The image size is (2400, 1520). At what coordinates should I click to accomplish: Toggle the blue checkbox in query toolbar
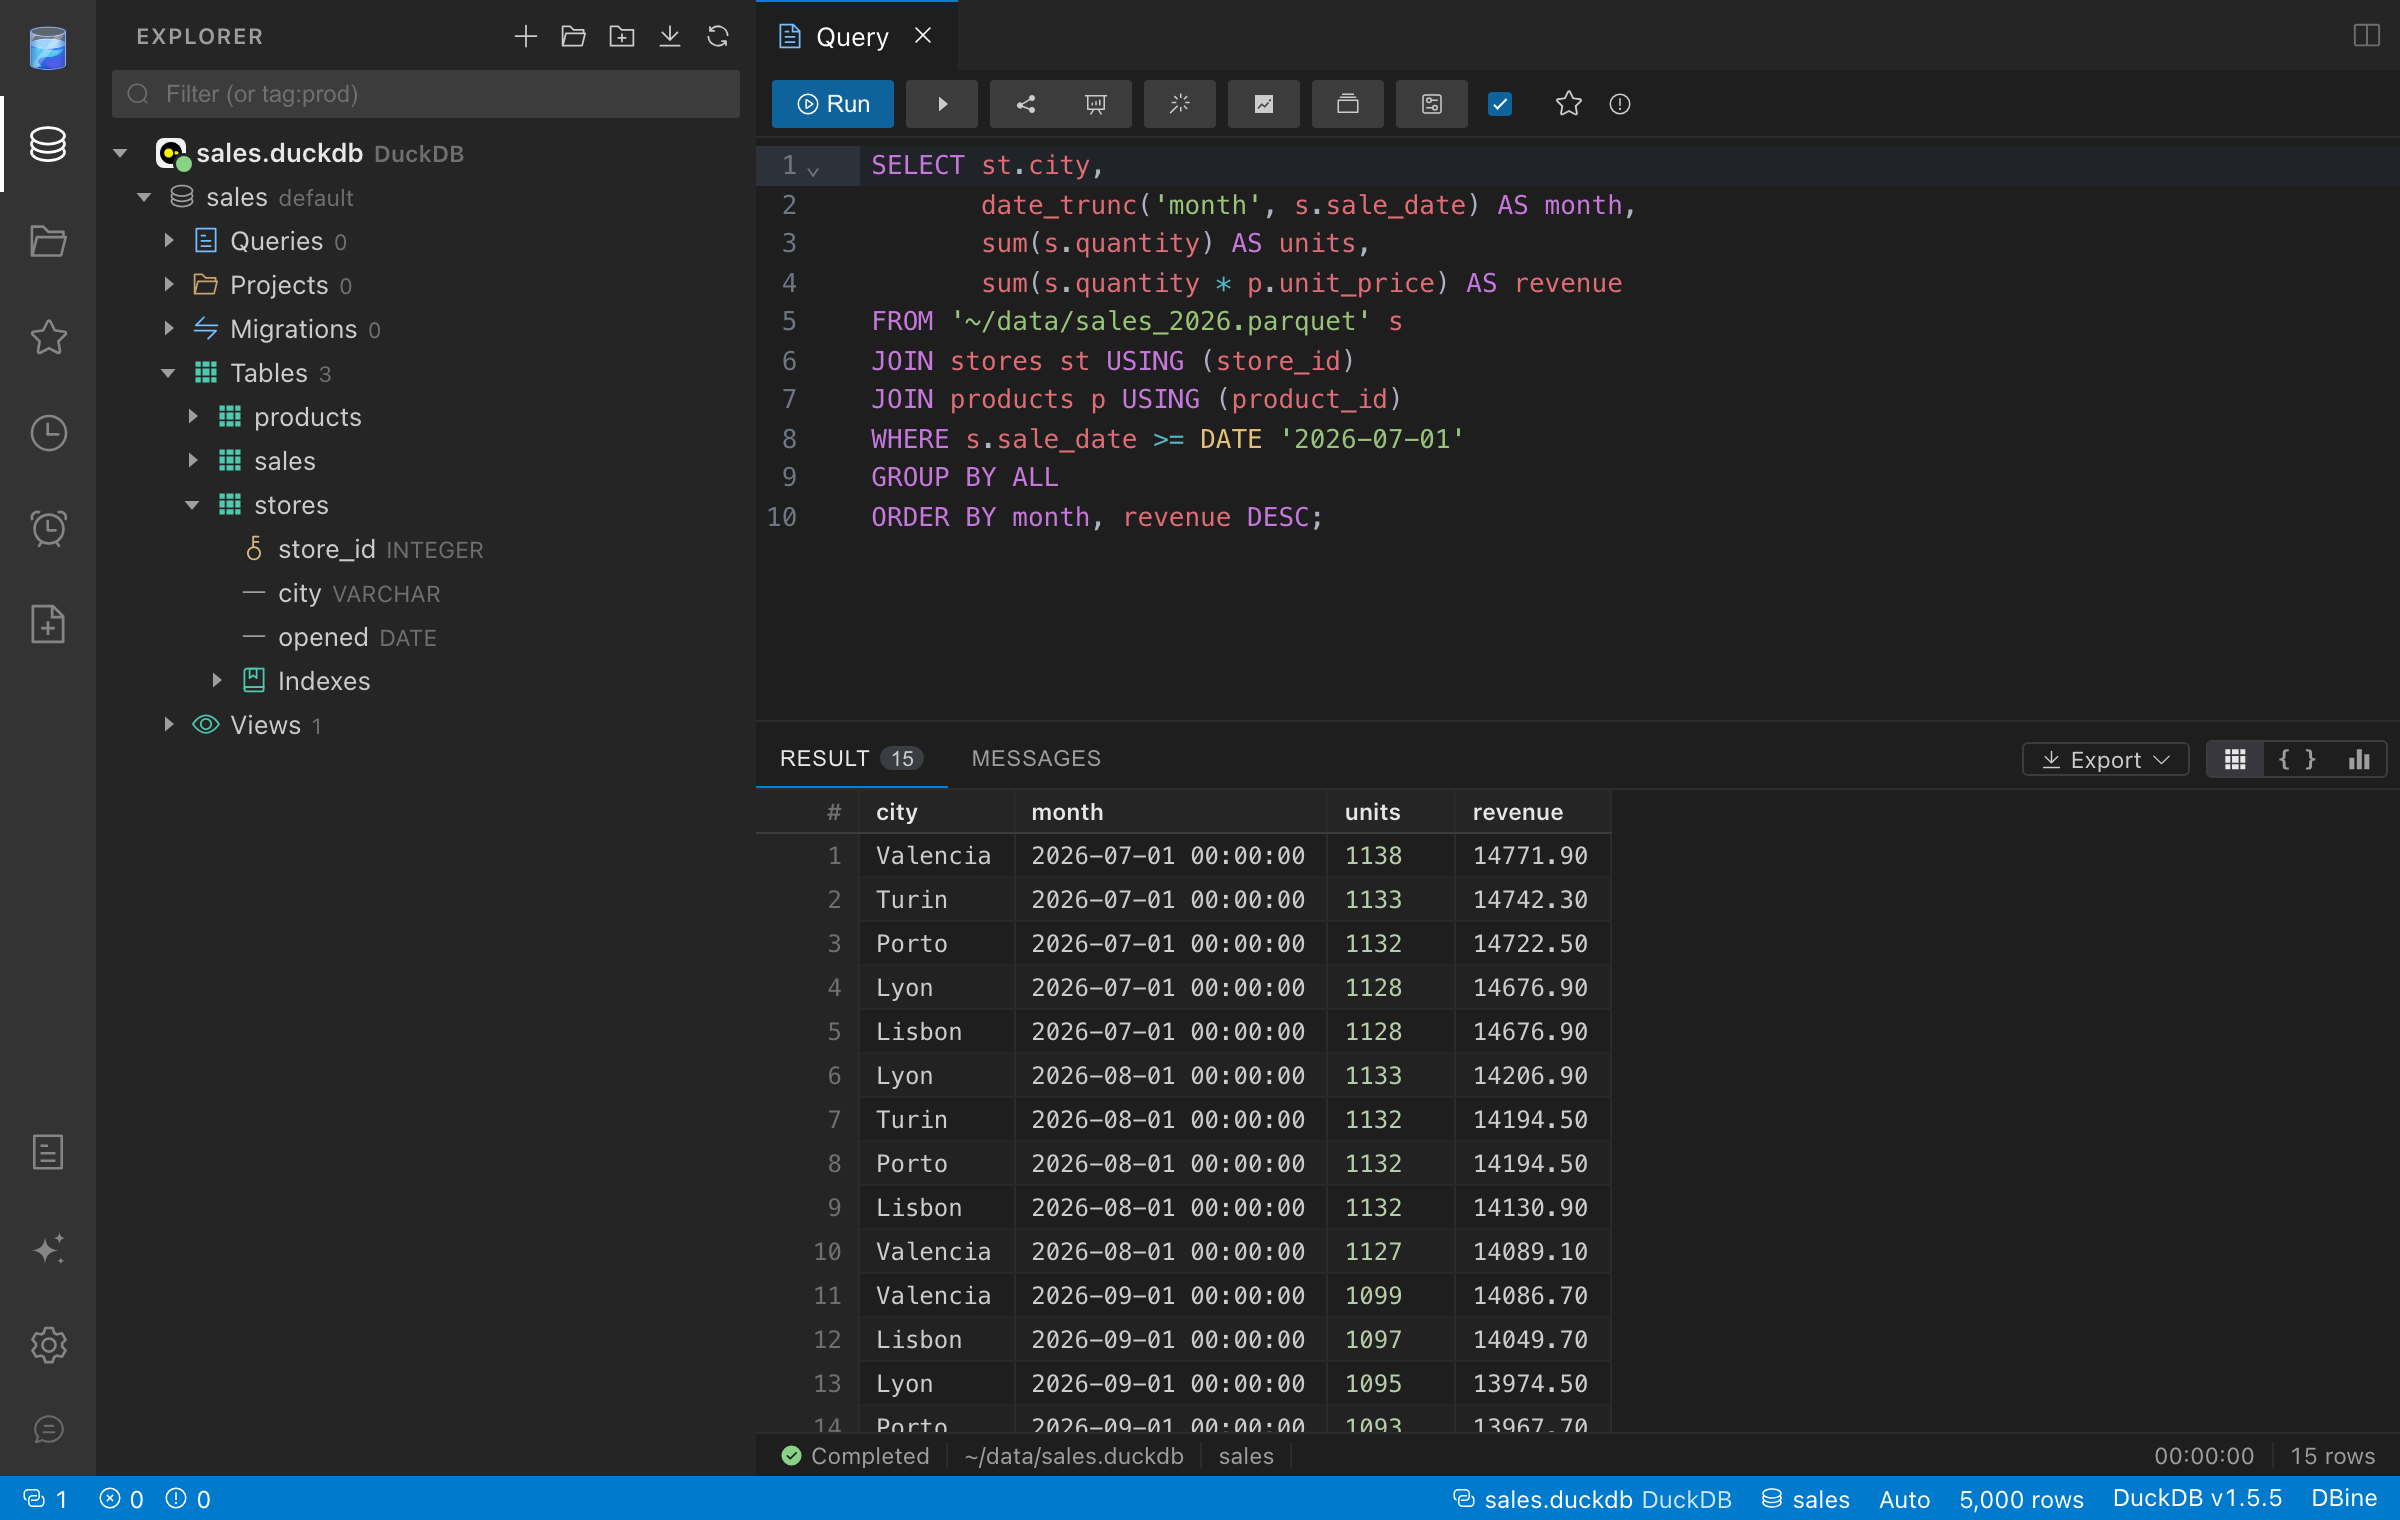(1499, 104)
